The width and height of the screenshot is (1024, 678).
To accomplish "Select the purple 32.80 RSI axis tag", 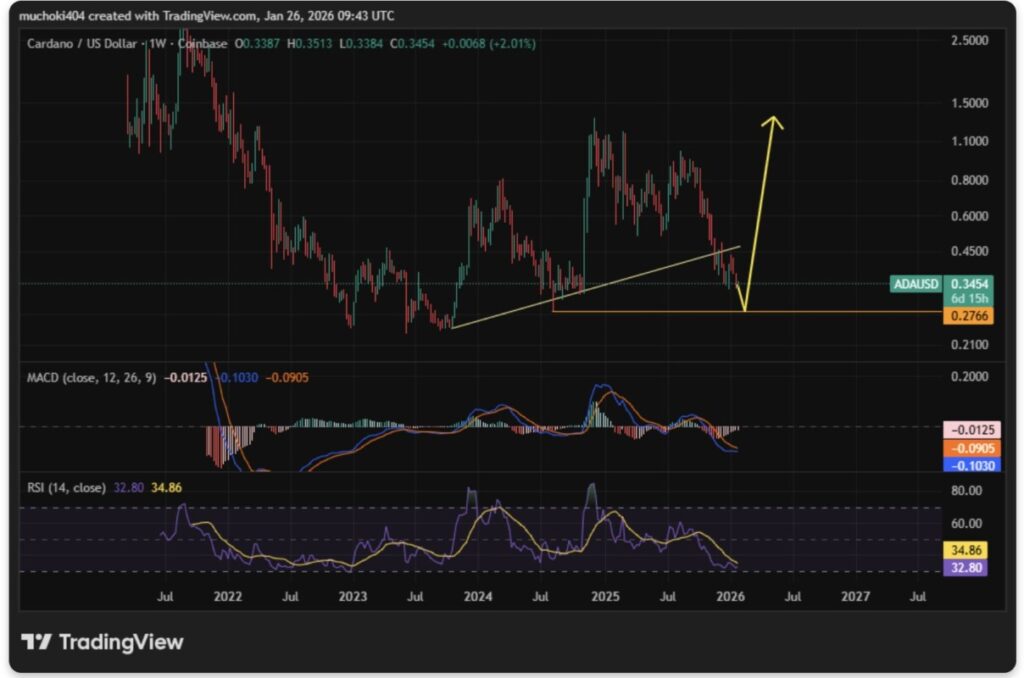I will (966, 567).
